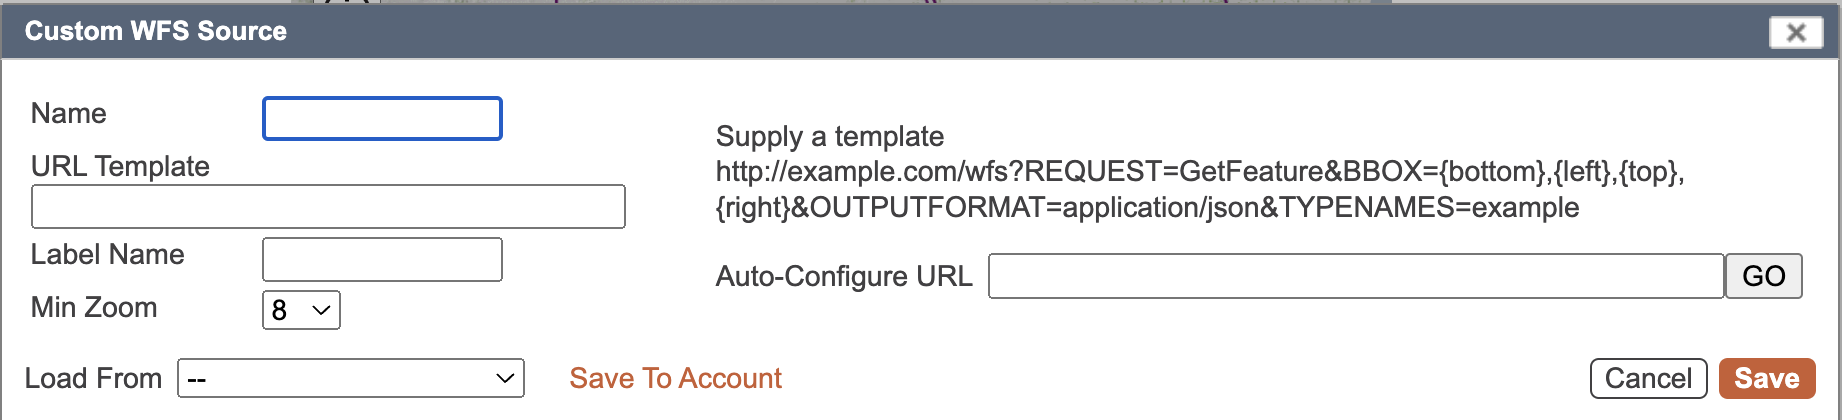Cancel the custom WFS source dialog

(x=1648, y=378)
